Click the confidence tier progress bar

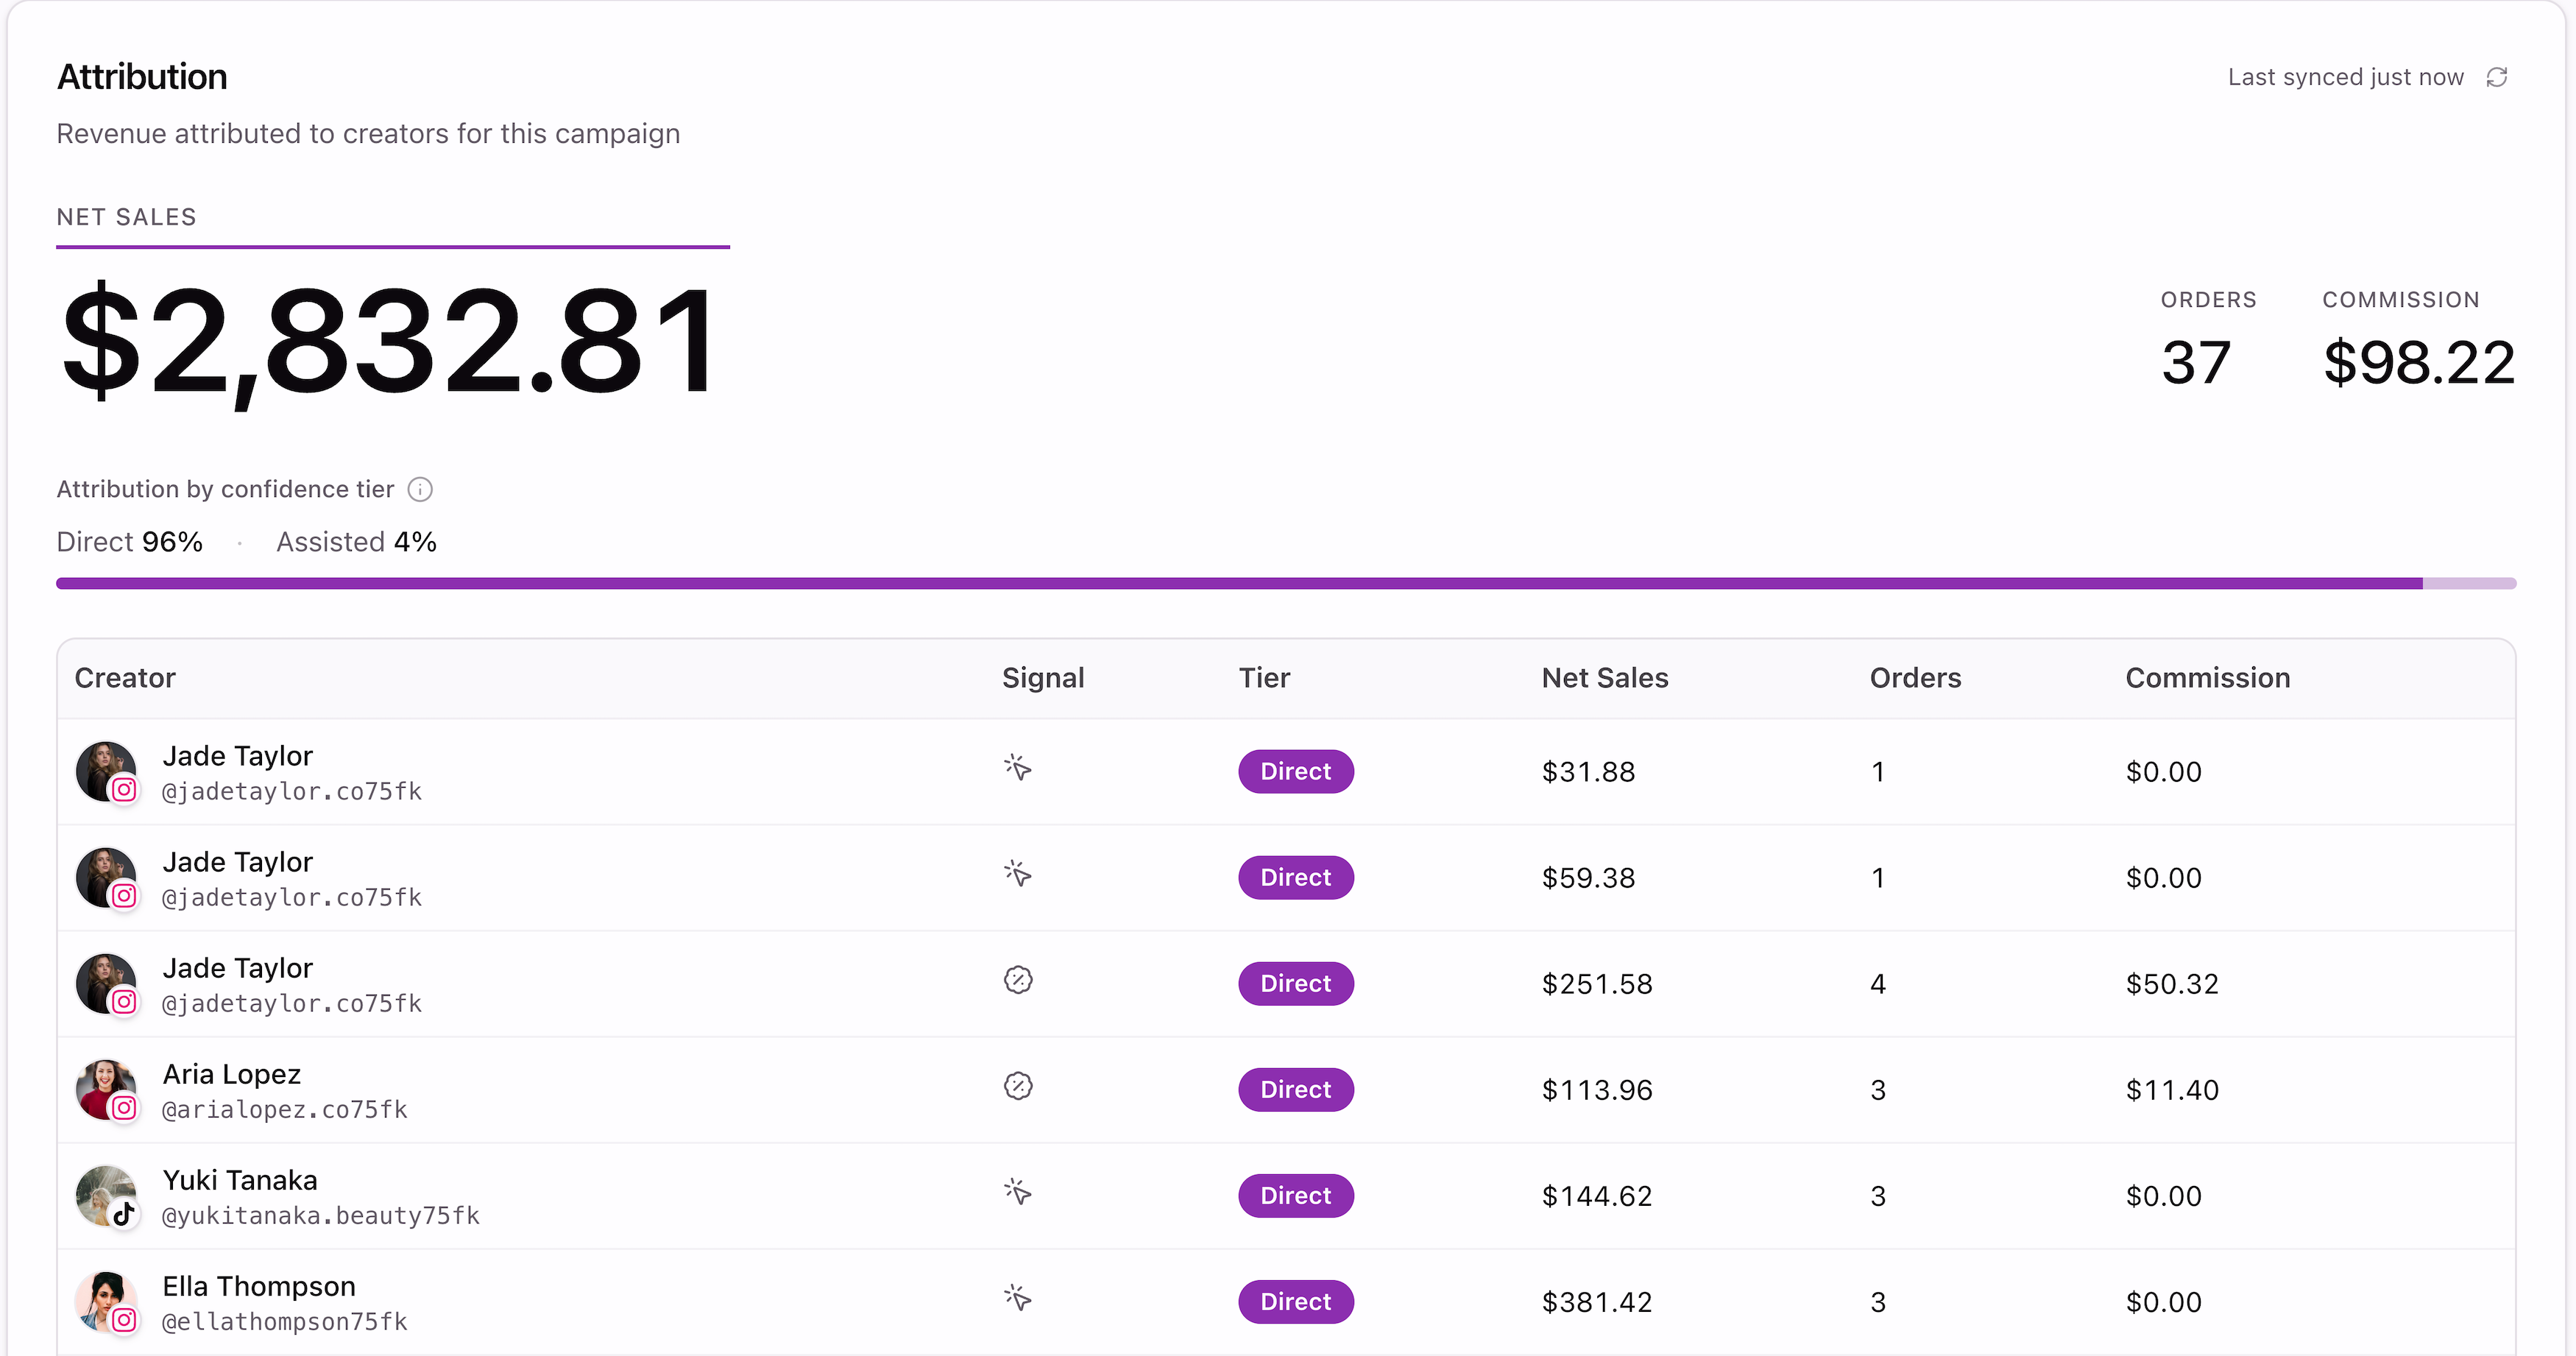(x=1286, y=583)
